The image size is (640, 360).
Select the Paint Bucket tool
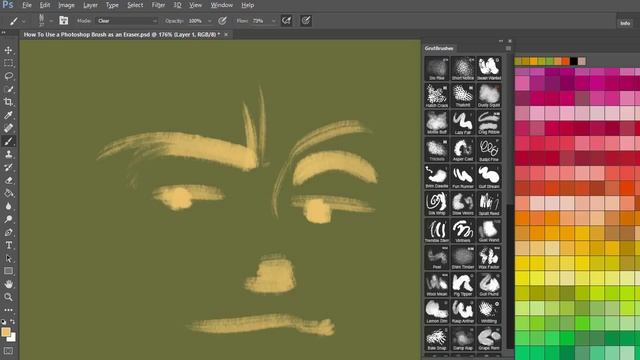[8, 193]
